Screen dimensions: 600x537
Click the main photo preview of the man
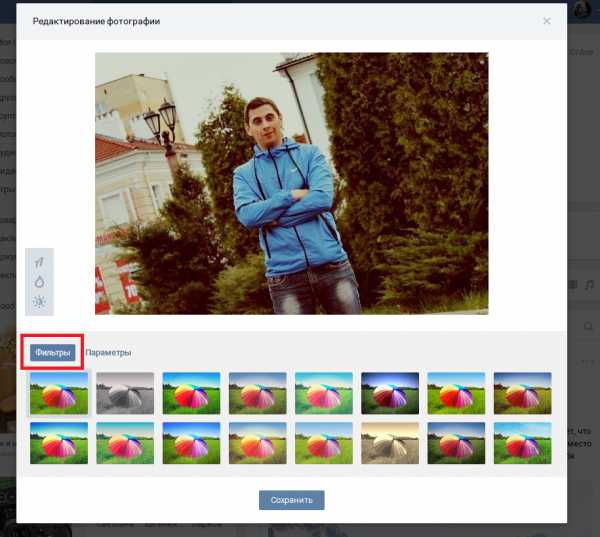[x=292, y=183]
